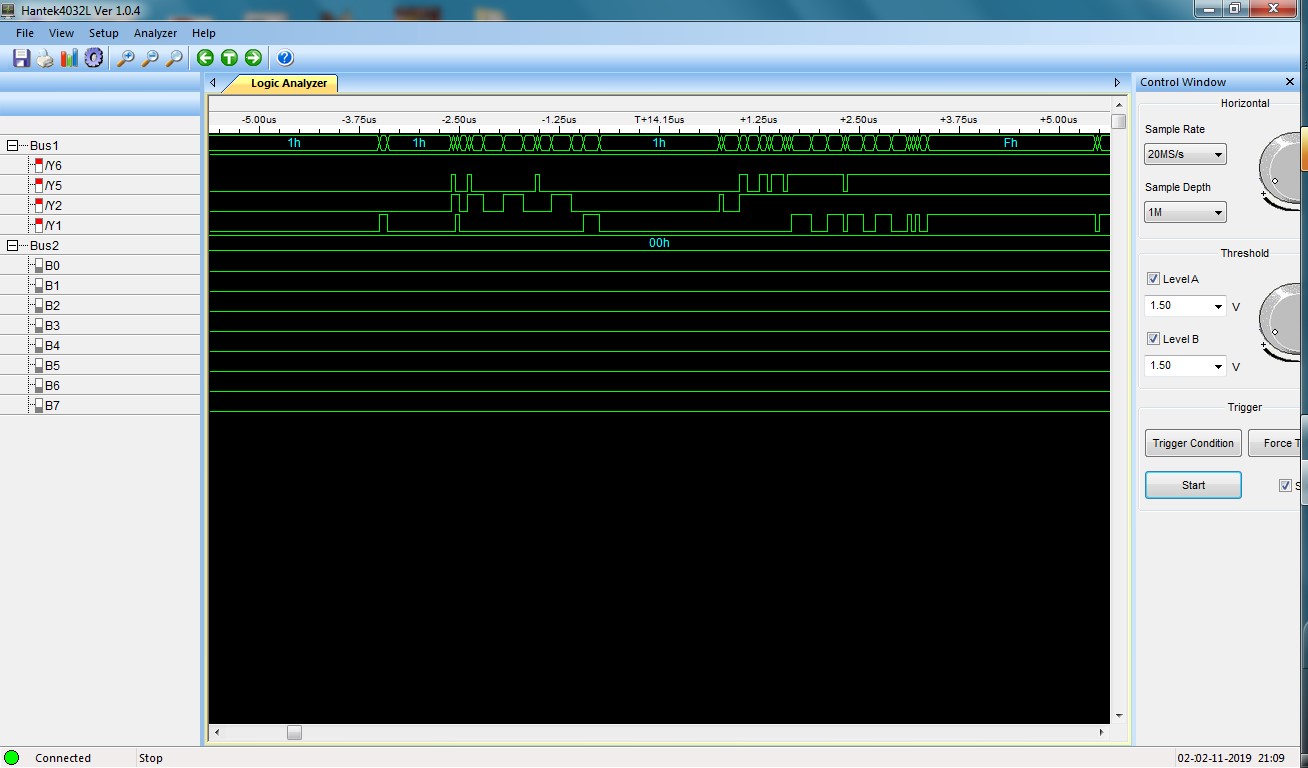Collapse the Bus1 tree node
This screenshot has height=768, width=1308.
click(x=13, y=146)
